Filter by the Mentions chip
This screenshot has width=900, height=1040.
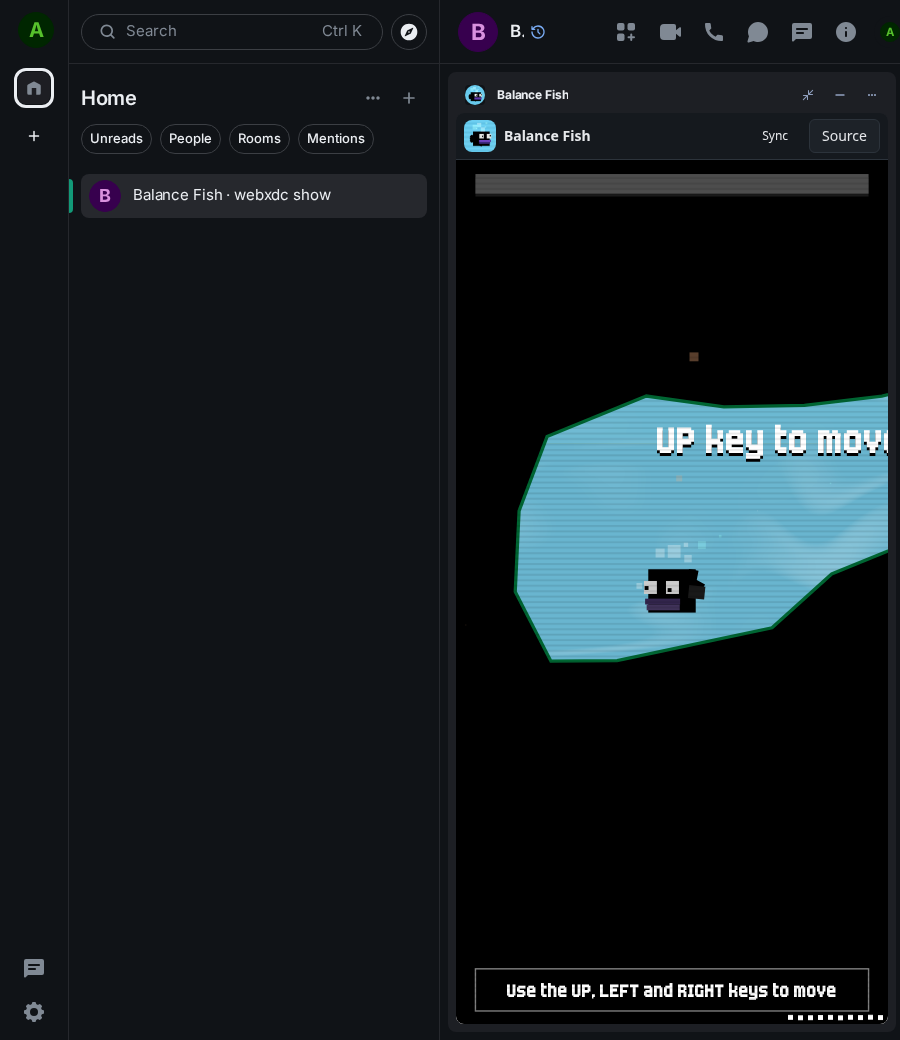(x=336, y=139)
